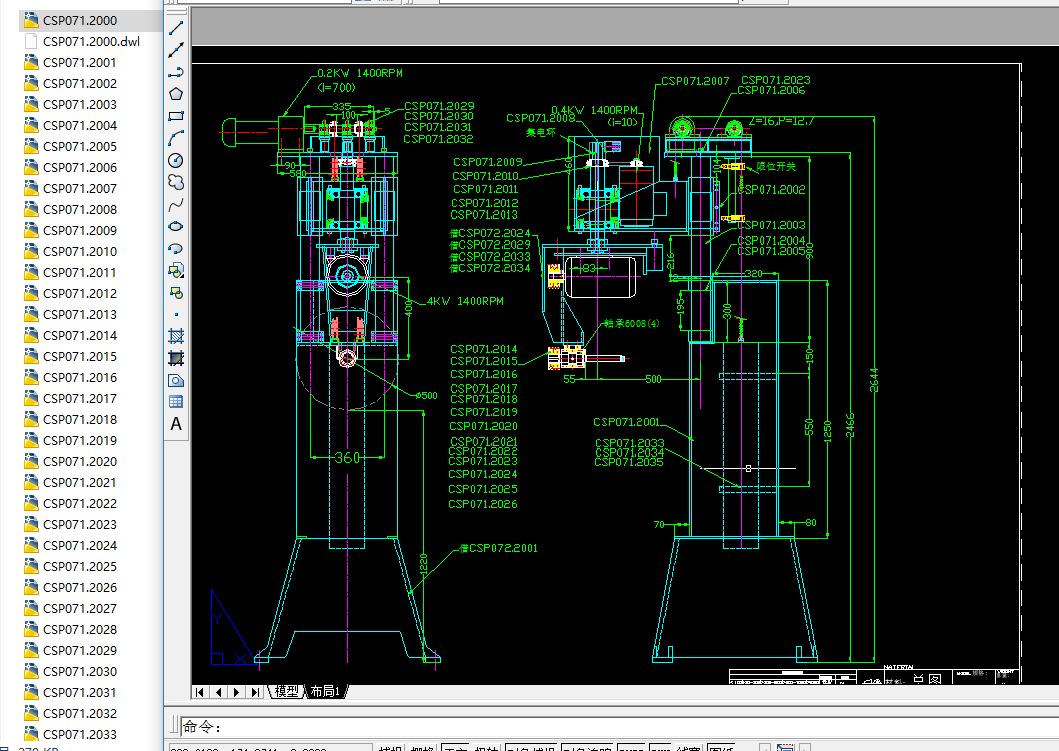Select the Region tool
1059x751 pixels.
176,380
